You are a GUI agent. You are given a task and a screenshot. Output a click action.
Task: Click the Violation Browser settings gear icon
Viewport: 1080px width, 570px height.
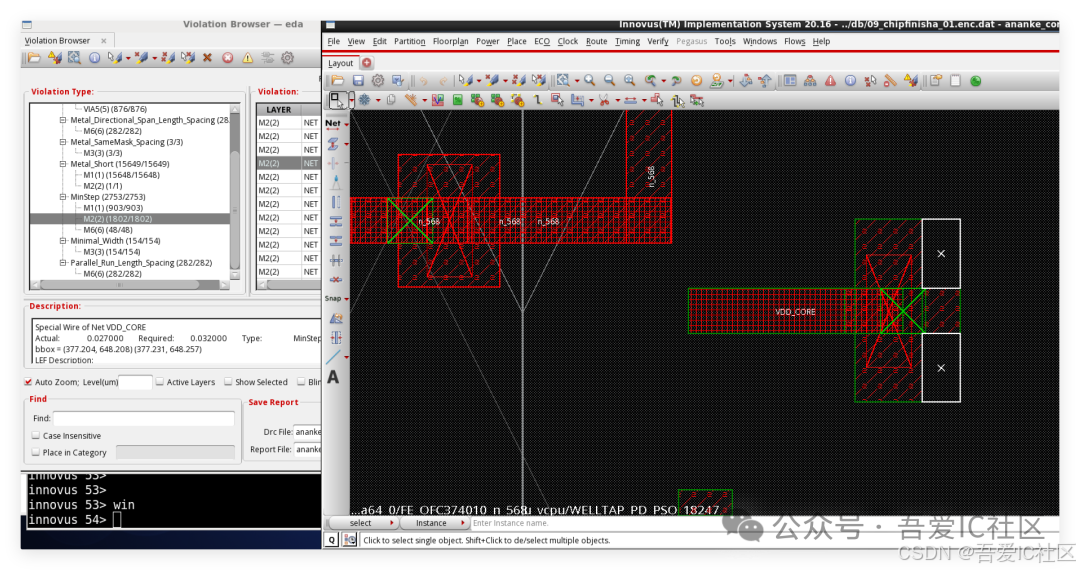click(x=287, y=59)
